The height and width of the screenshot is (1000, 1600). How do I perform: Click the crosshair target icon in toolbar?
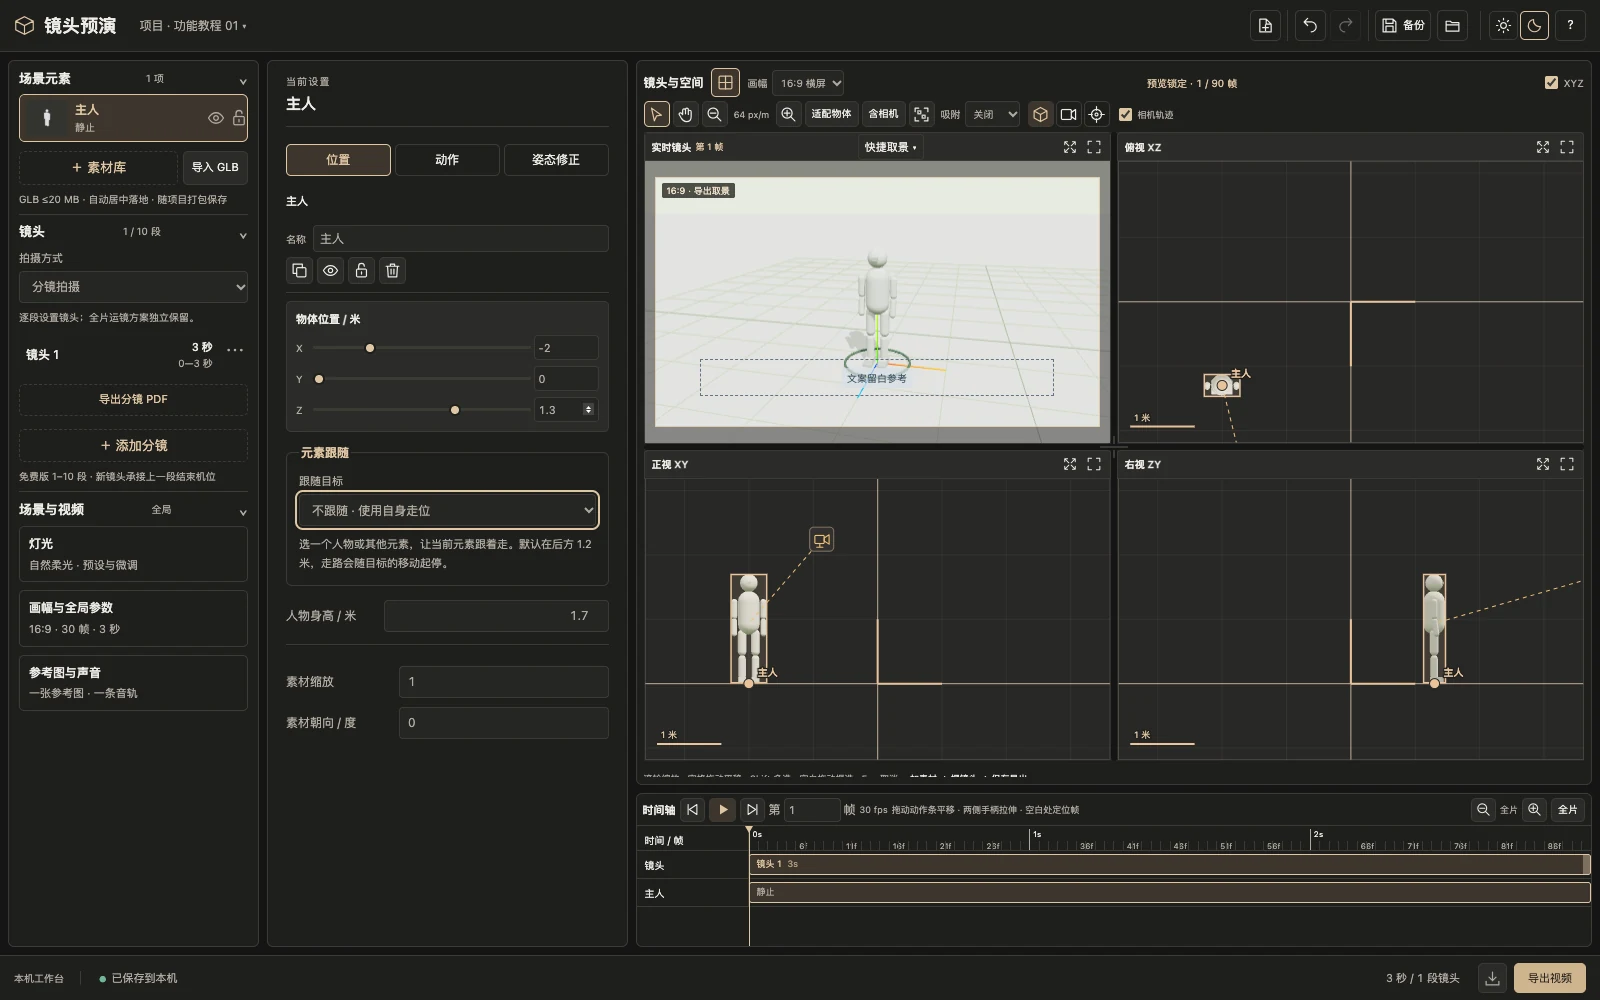[1096, 114]
